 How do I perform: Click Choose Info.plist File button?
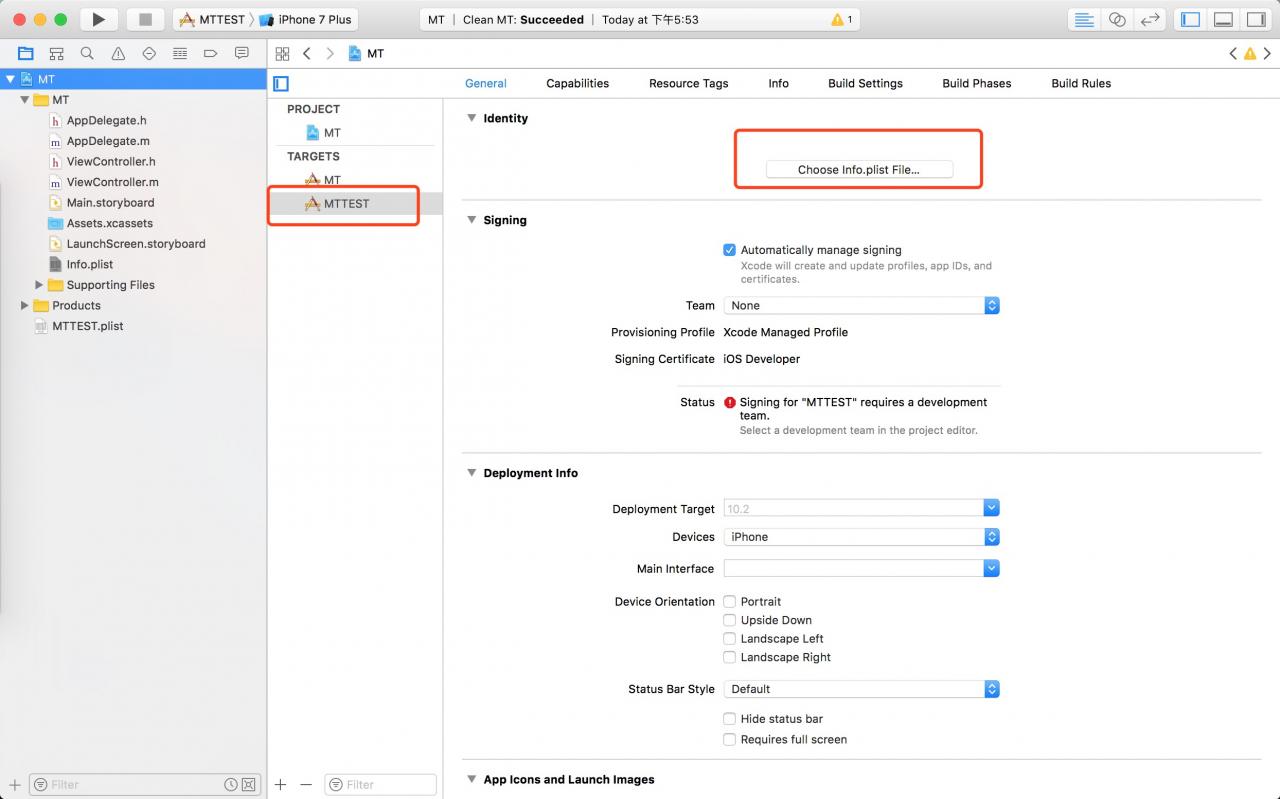859,170
